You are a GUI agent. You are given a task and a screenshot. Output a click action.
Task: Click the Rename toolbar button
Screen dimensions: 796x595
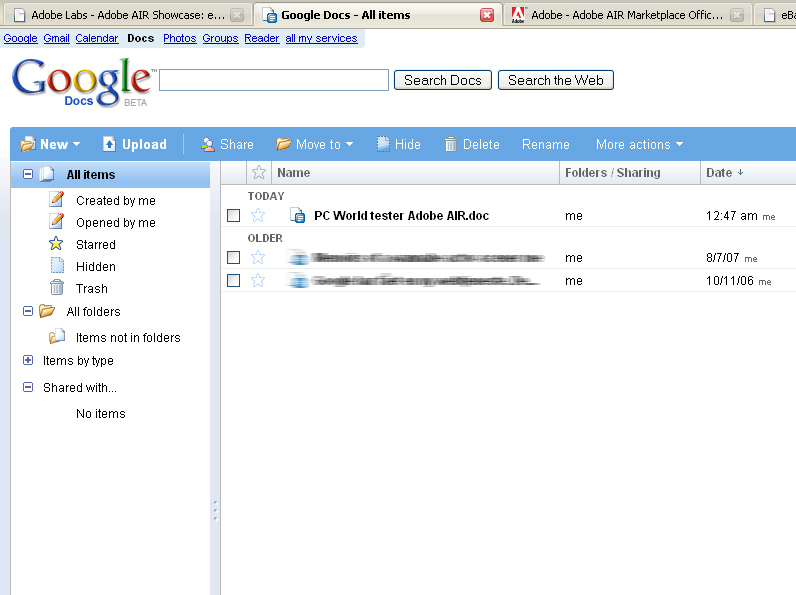pos(546,145)
